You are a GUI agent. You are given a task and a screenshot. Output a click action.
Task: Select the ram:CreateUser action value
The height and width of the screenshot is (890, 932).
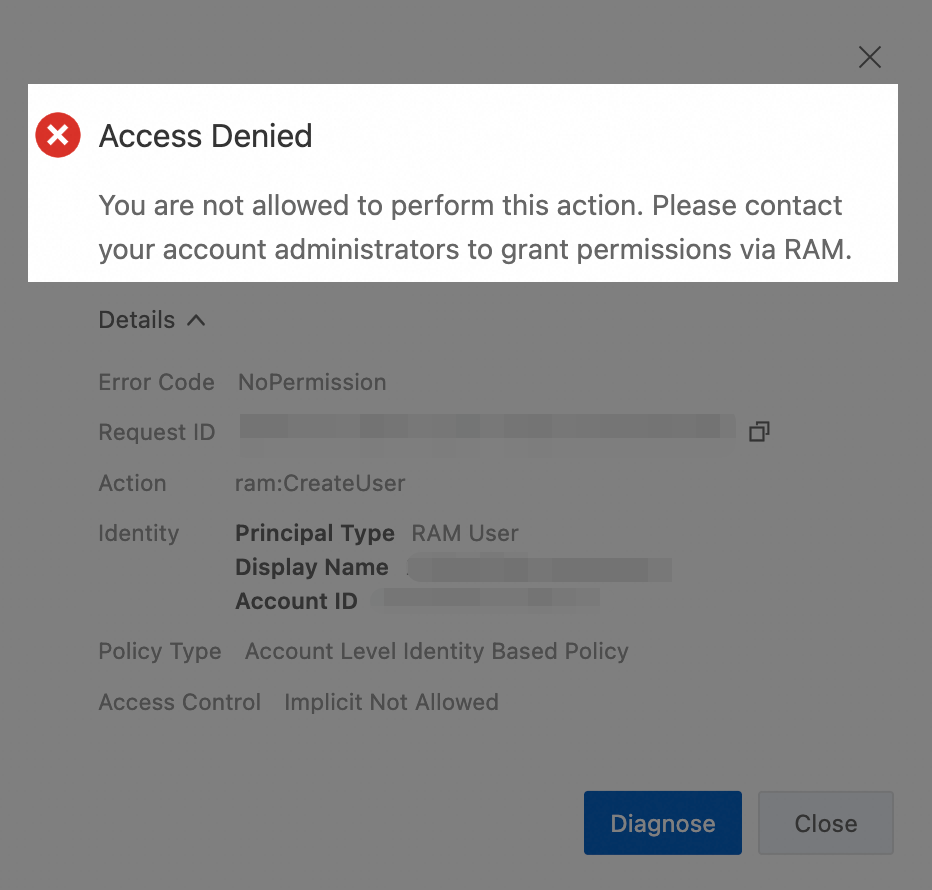(320, 483)
